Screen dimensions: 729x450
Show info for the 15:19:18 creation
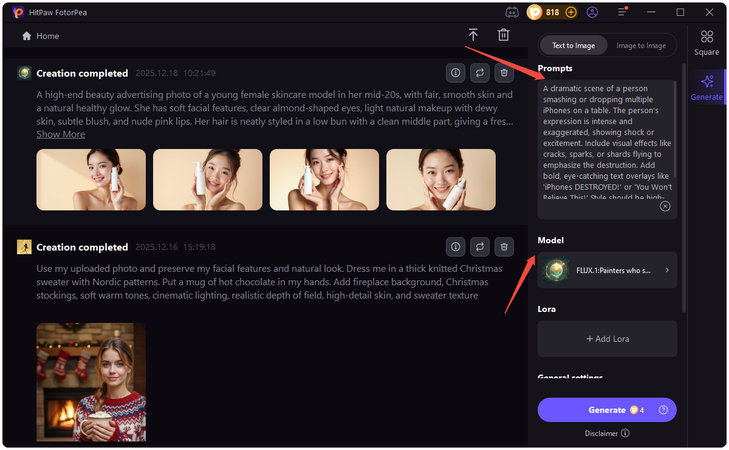(456, 247)
